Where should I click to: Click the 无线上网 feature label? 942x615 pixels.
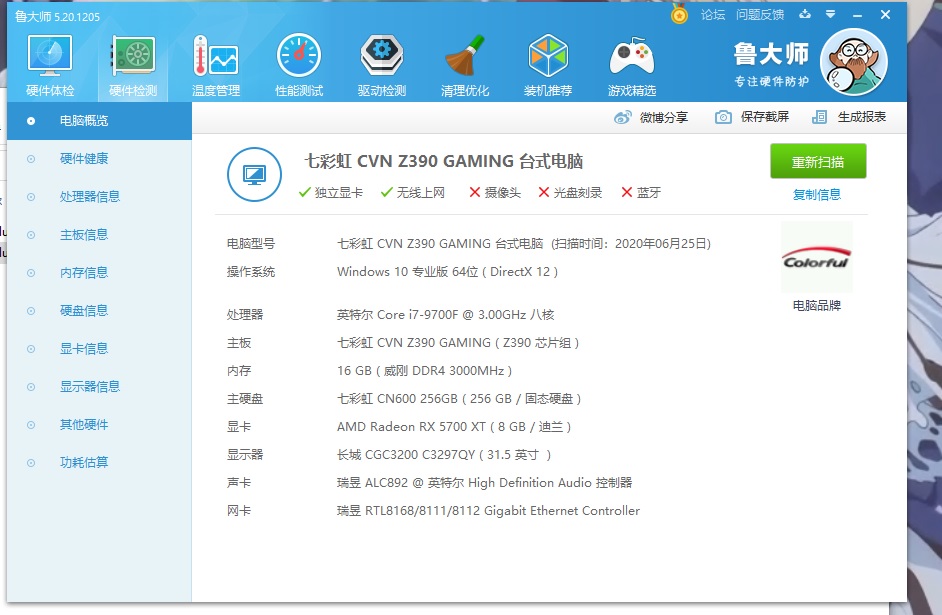421,192
